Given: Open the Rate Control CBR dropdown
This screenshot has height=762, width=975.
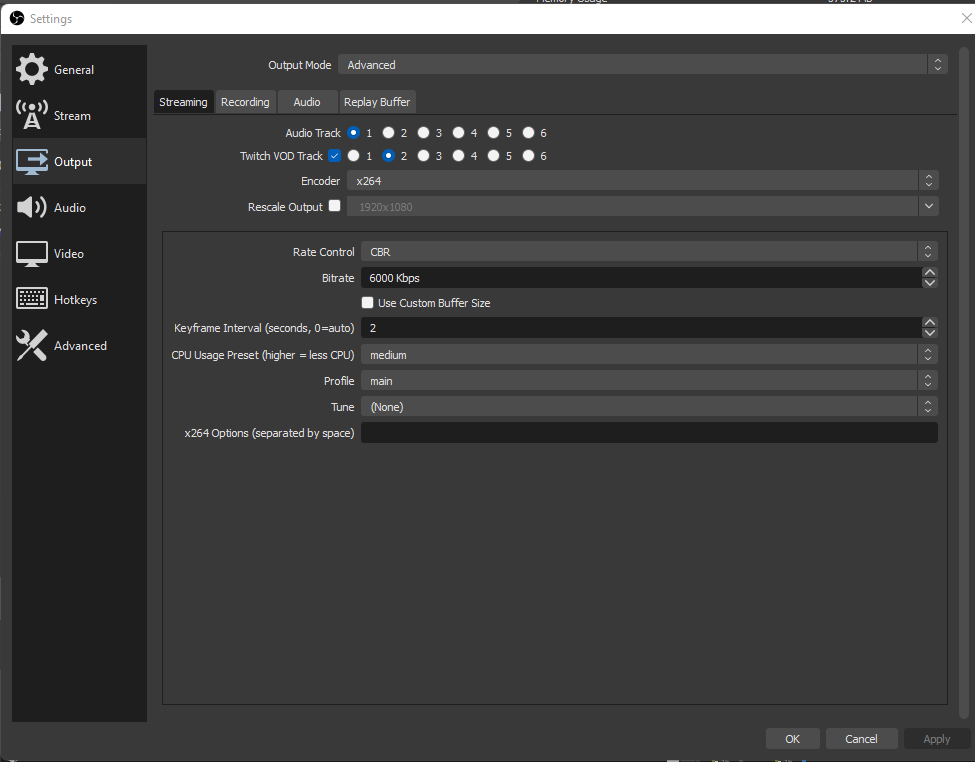Looking at the screenshot, I should 649,252.
